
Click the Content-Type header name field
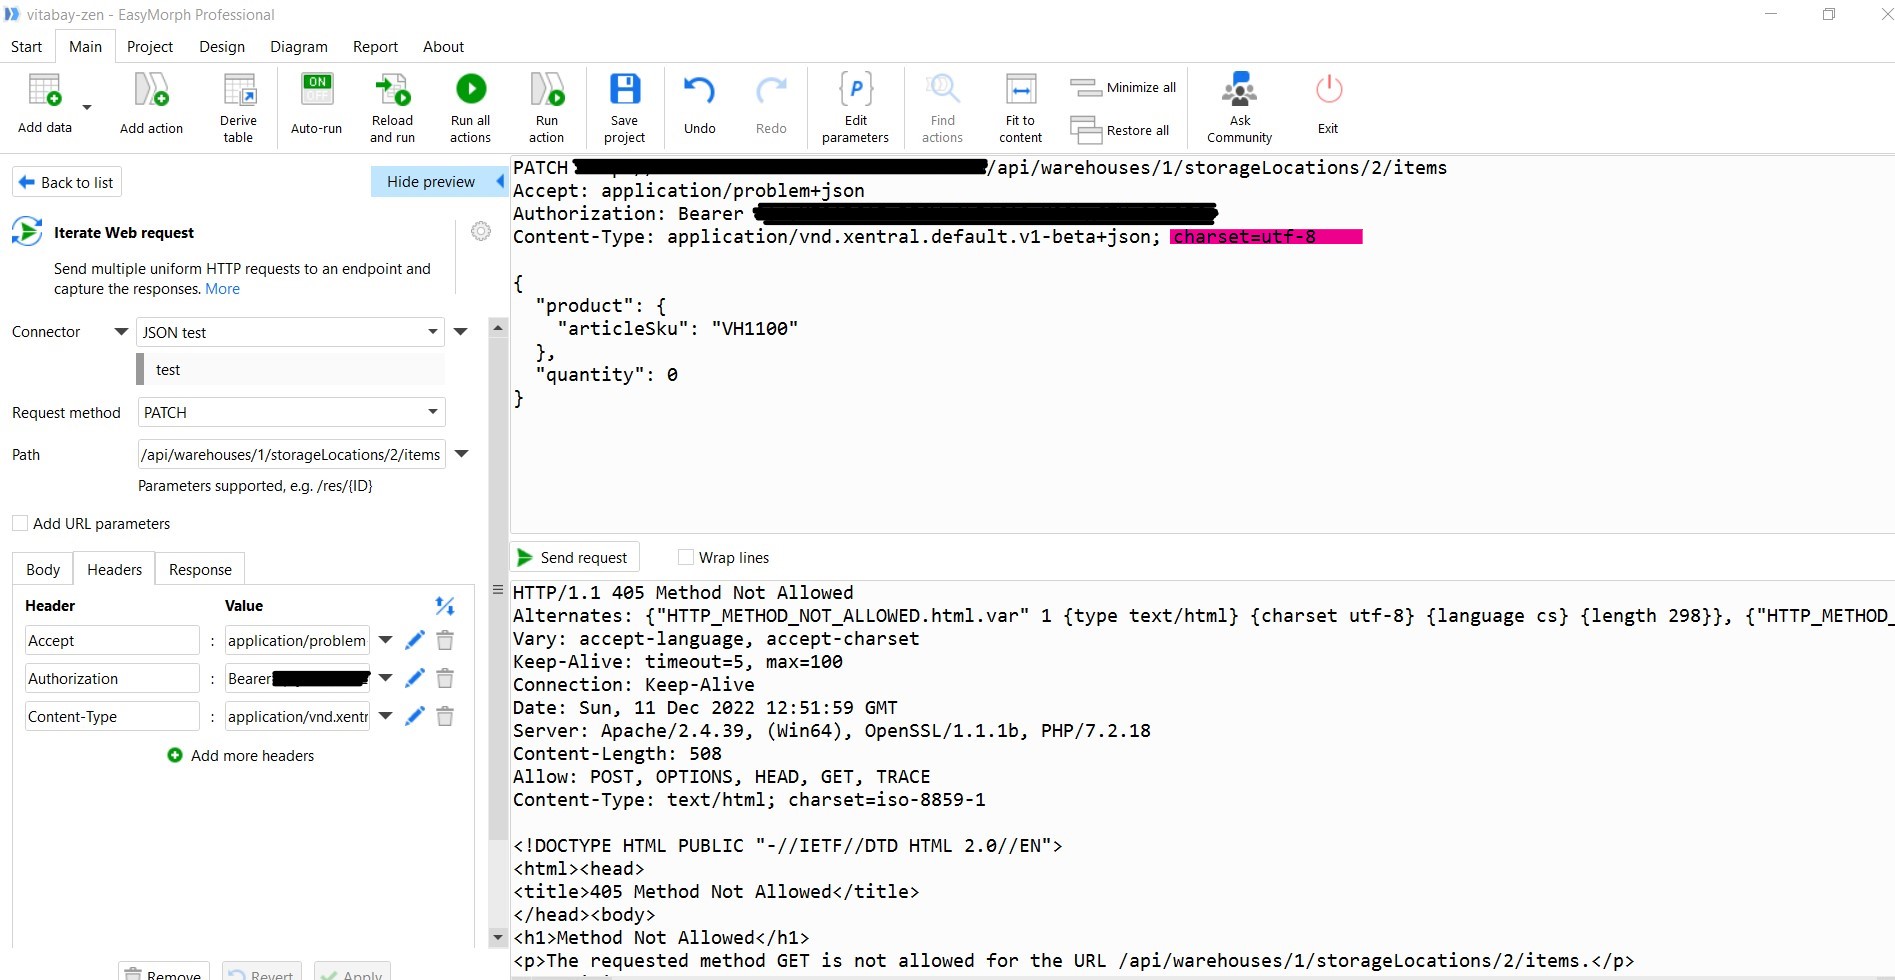(112, 716)
